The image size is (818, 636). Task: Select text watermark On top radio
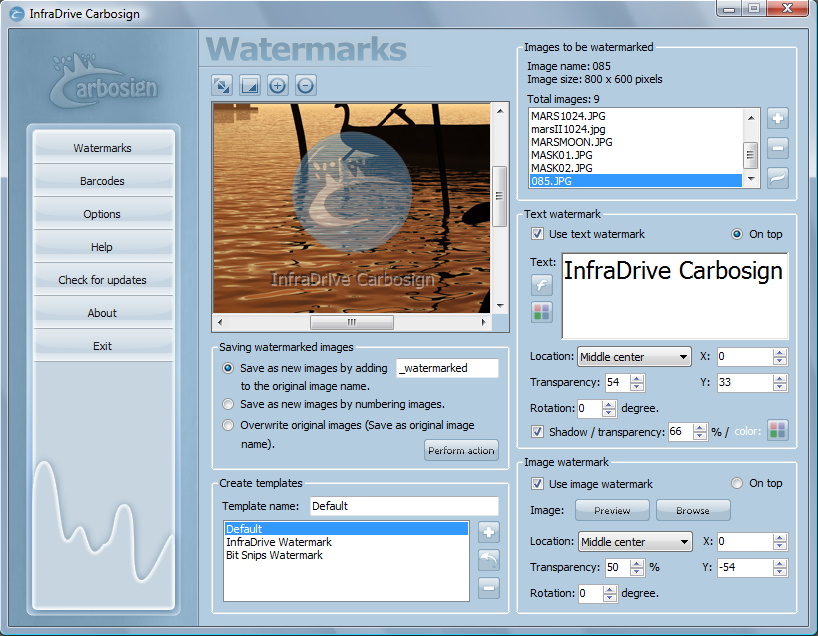pos(737,234)
